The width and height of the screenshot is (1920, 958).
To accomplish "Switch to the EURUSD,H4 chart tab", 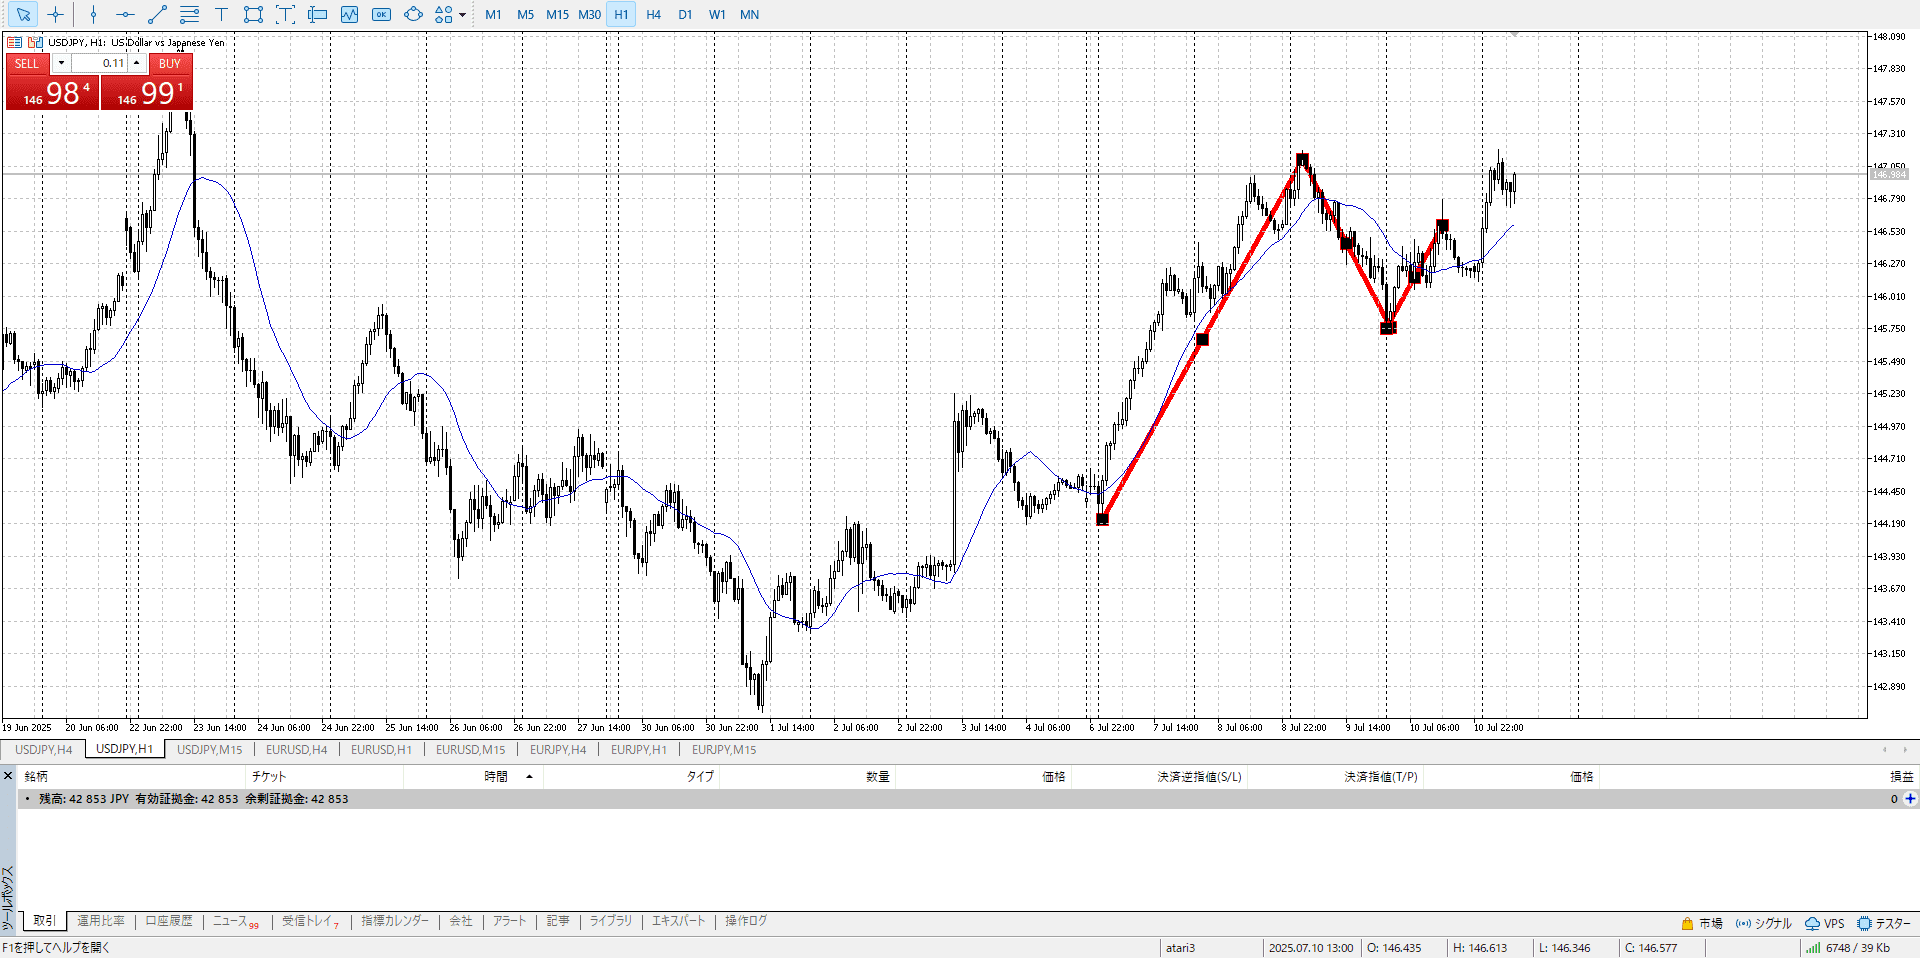I will tap(296, 750).
